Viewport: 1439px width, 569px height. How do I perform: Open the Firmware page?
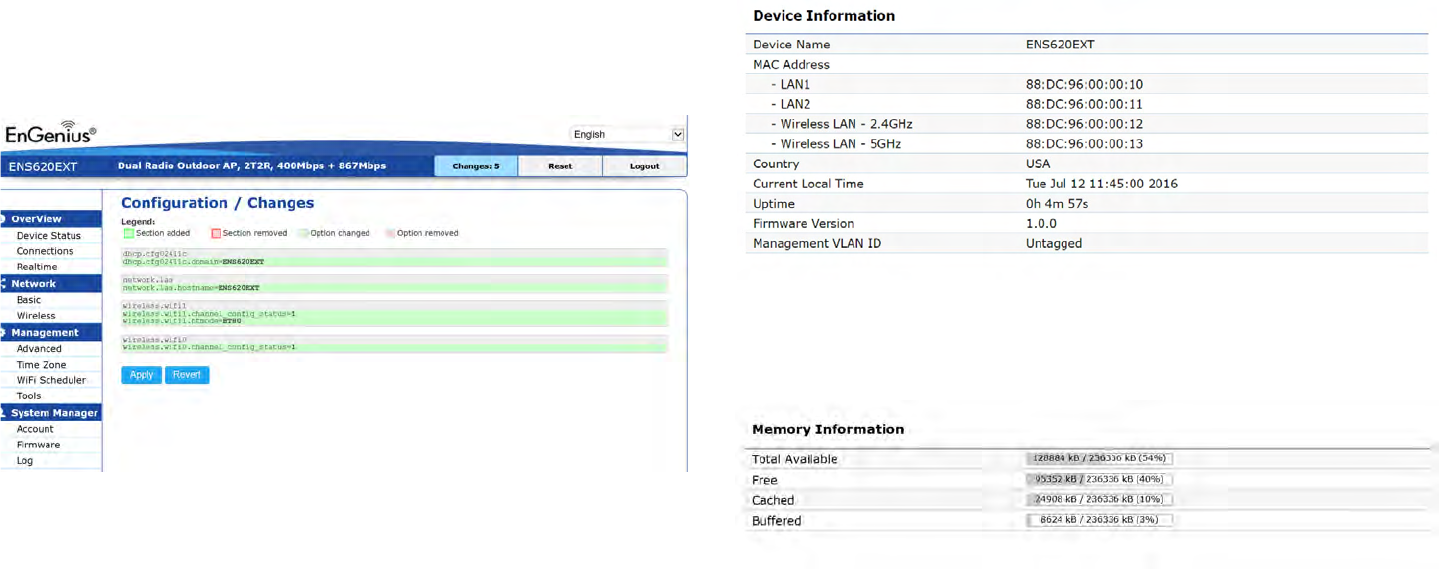[38, 445]
